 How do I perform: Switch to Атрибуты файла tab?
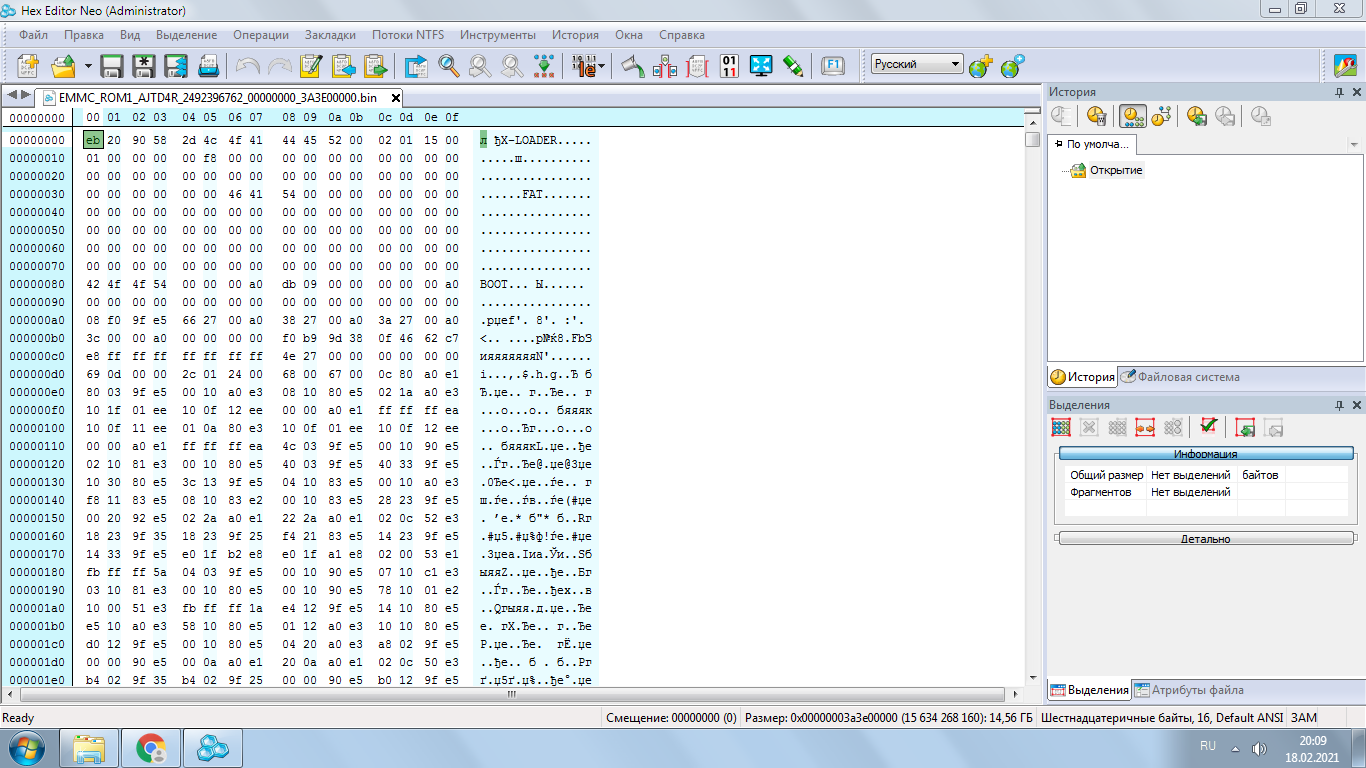point(1189,690)
